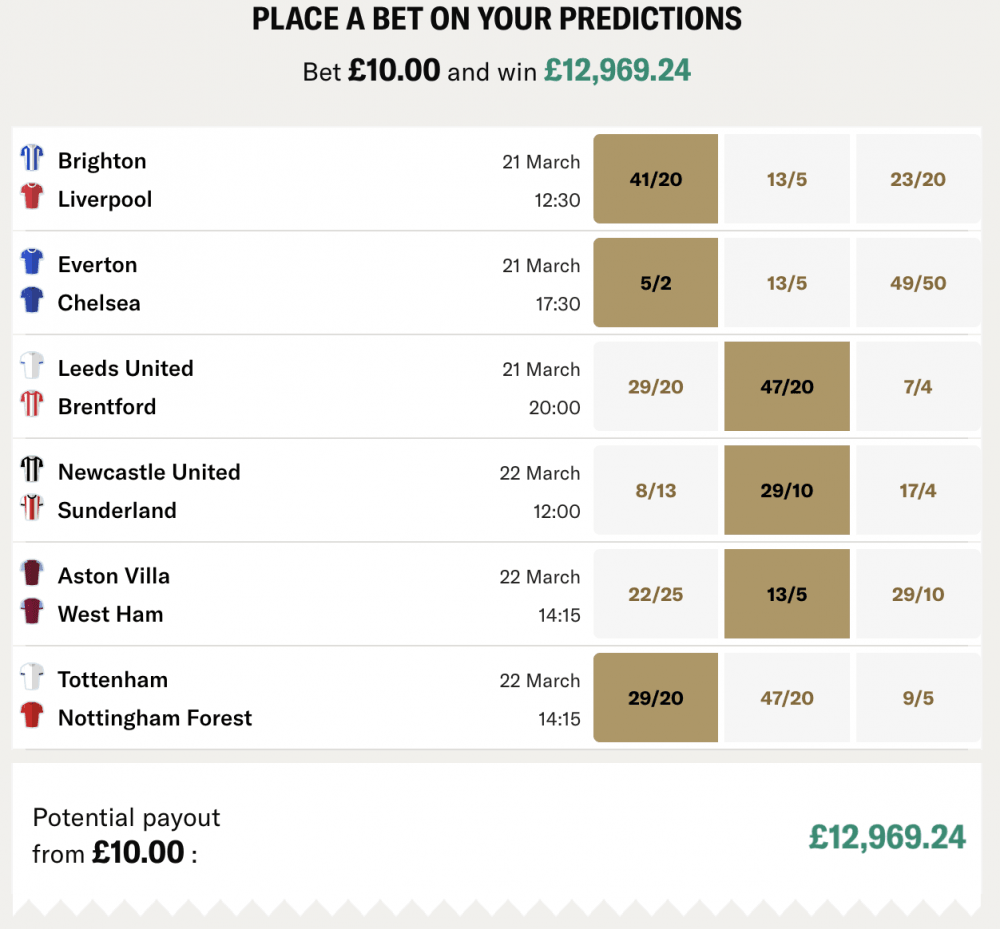Select the 17/4 Sunderland win odds
The width and height of the screenshot is (1000, 929).
(x=917, y=490)
